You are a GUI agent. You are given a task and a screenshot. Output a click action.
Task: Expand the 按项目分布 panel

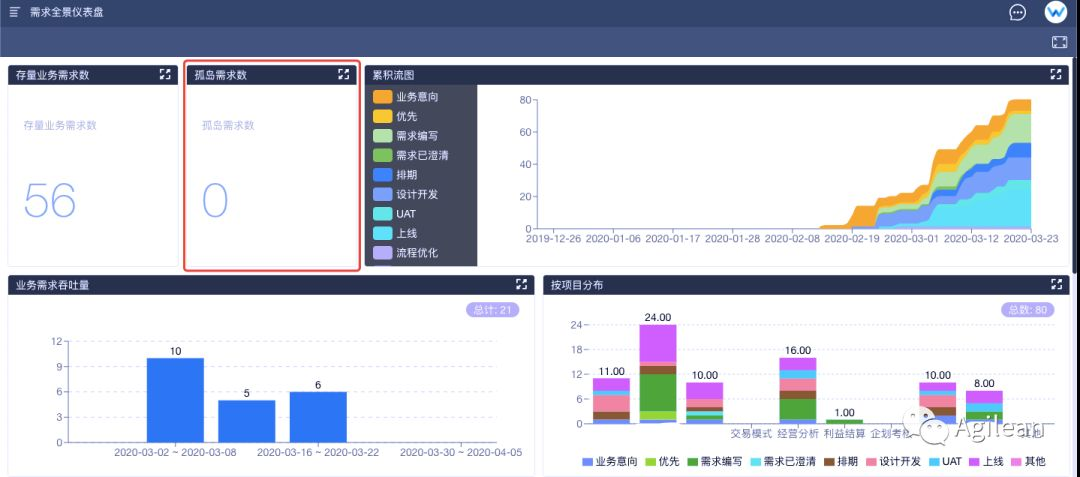click(1056, 284)
